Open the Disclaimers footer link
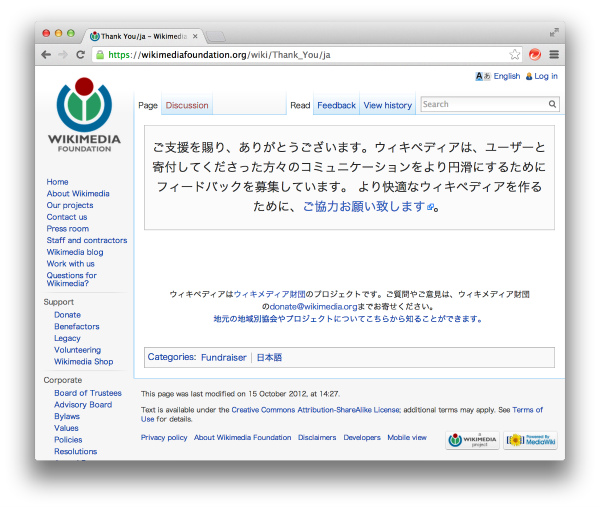This screenshot has height=509, width=600. (317, 437)
